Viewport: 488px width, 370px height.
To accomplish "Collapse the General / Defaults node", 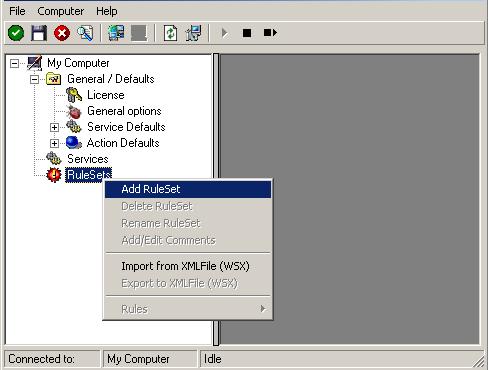I will pos(34,79).
